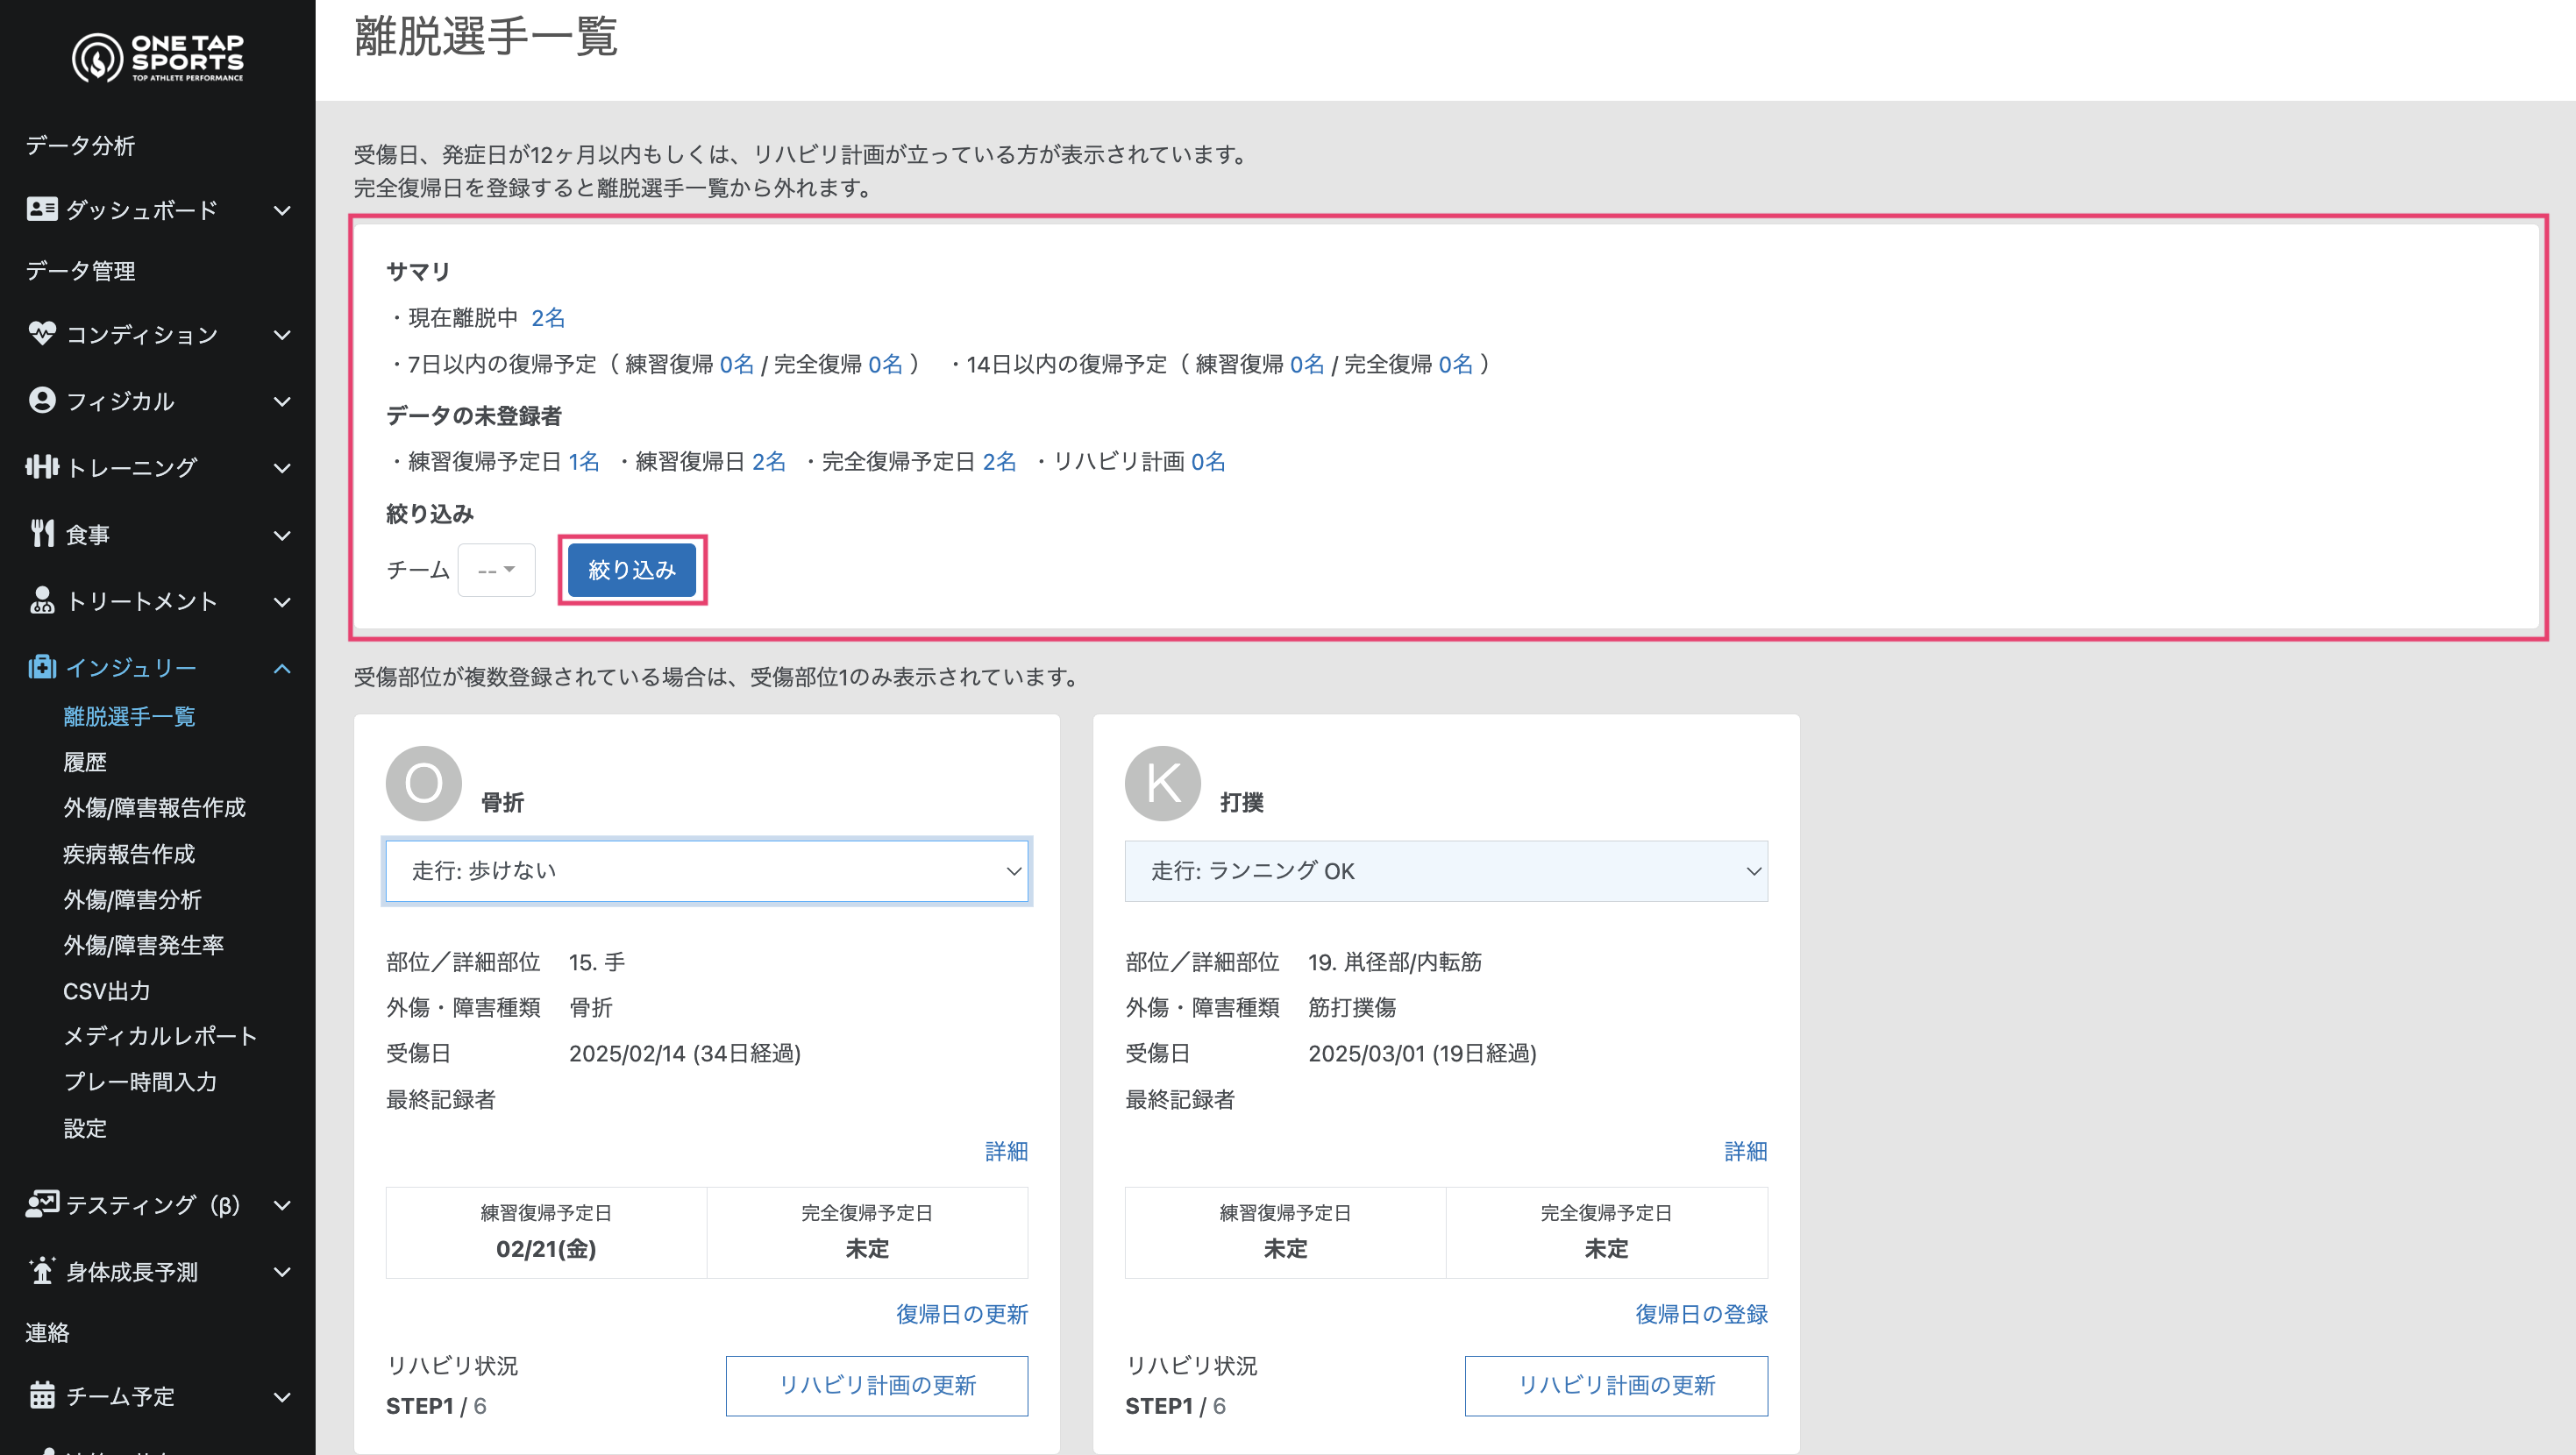Click the Body growth prediction icon

click(41, 1271)
